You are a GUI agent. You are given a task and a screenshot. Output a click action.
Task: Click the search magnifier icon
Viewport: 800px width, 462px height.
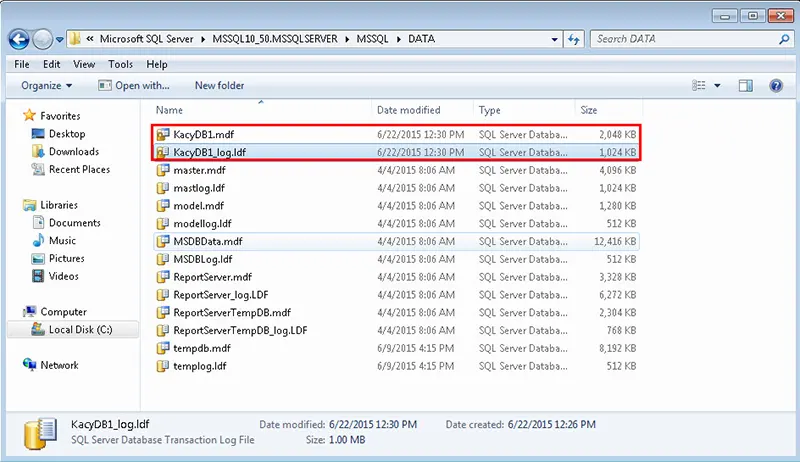tap(784, 39)
